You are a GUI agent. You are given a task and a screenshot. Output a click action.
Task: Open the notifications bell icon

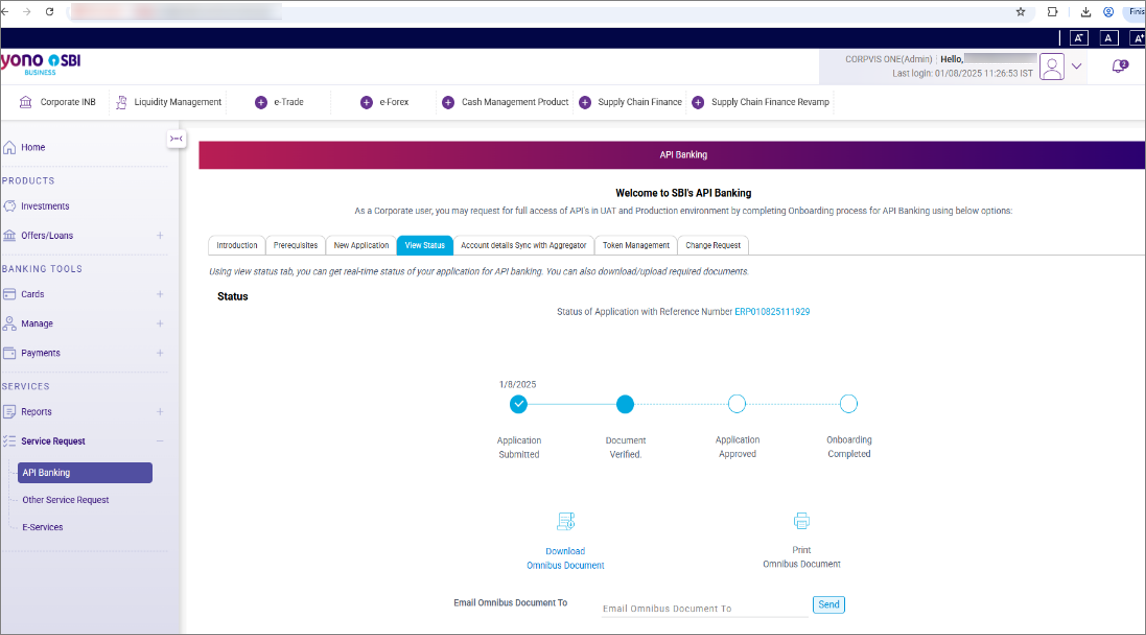[1119, 66]
